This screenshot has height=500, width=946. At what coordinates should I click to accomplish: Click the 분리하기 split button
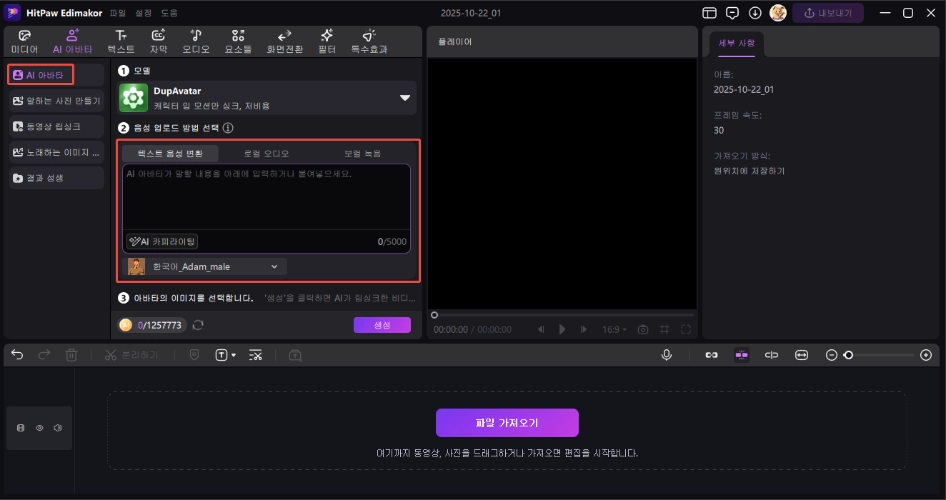click(131, 355)
